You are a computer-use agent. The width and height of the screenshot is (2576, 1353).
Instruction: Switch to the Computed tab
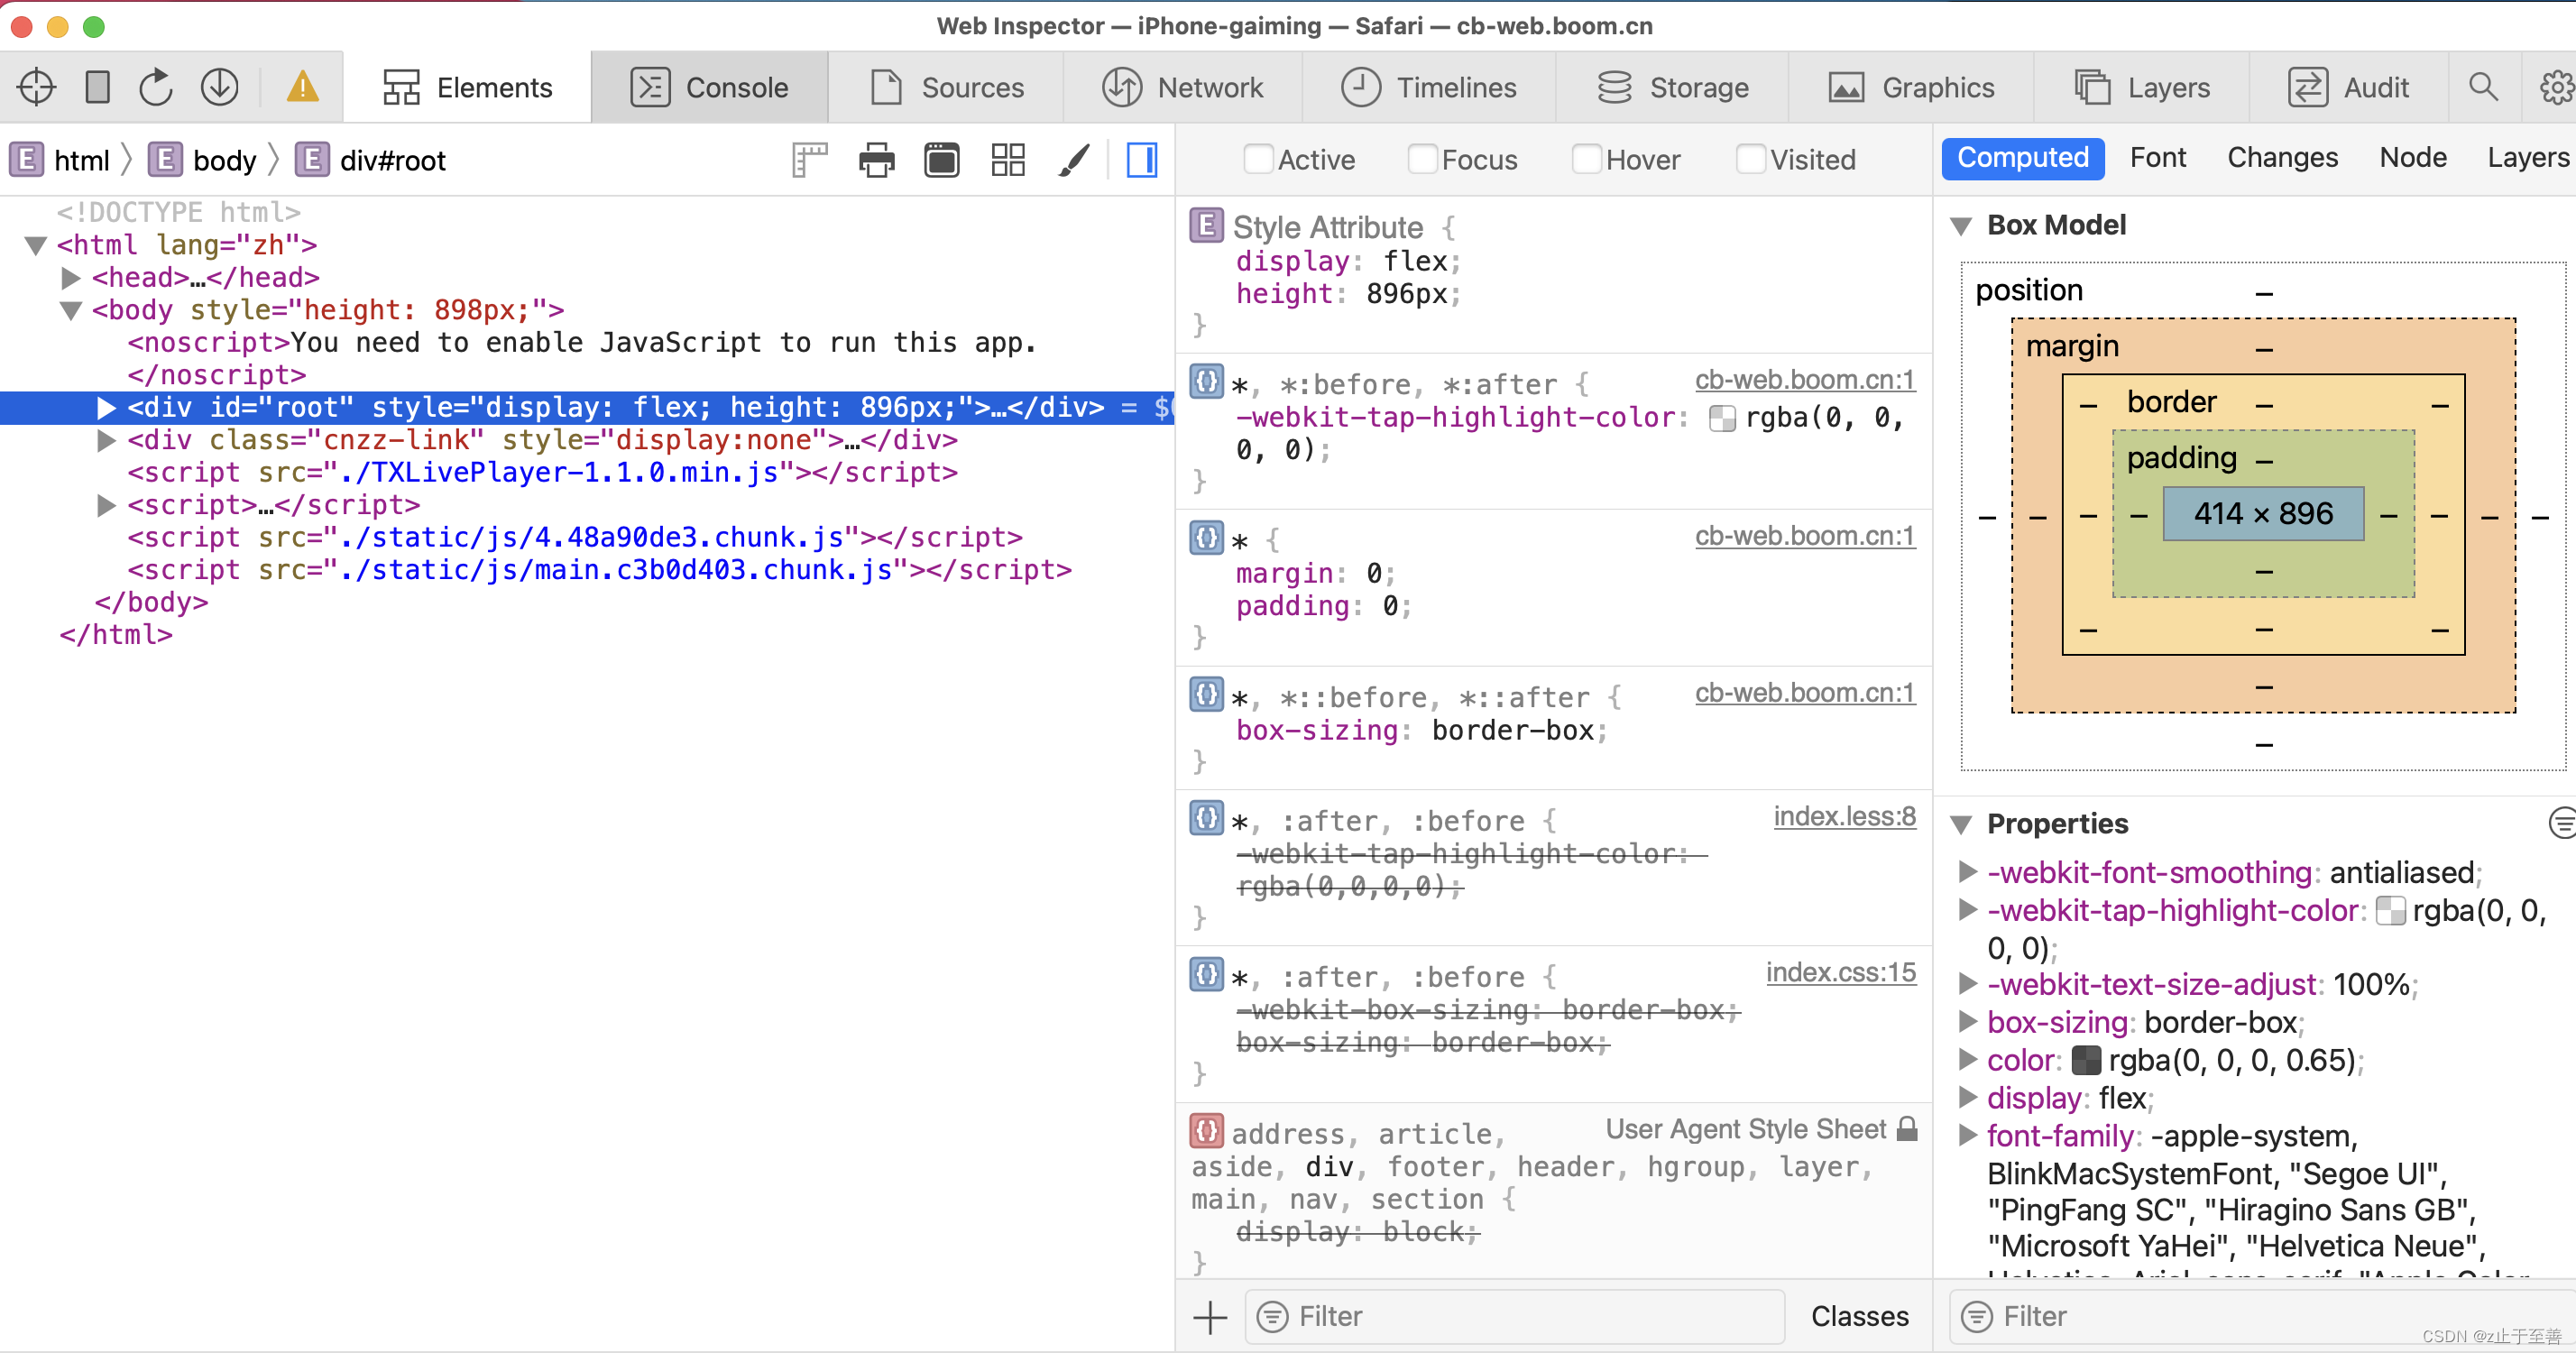tap(2024, 159)
